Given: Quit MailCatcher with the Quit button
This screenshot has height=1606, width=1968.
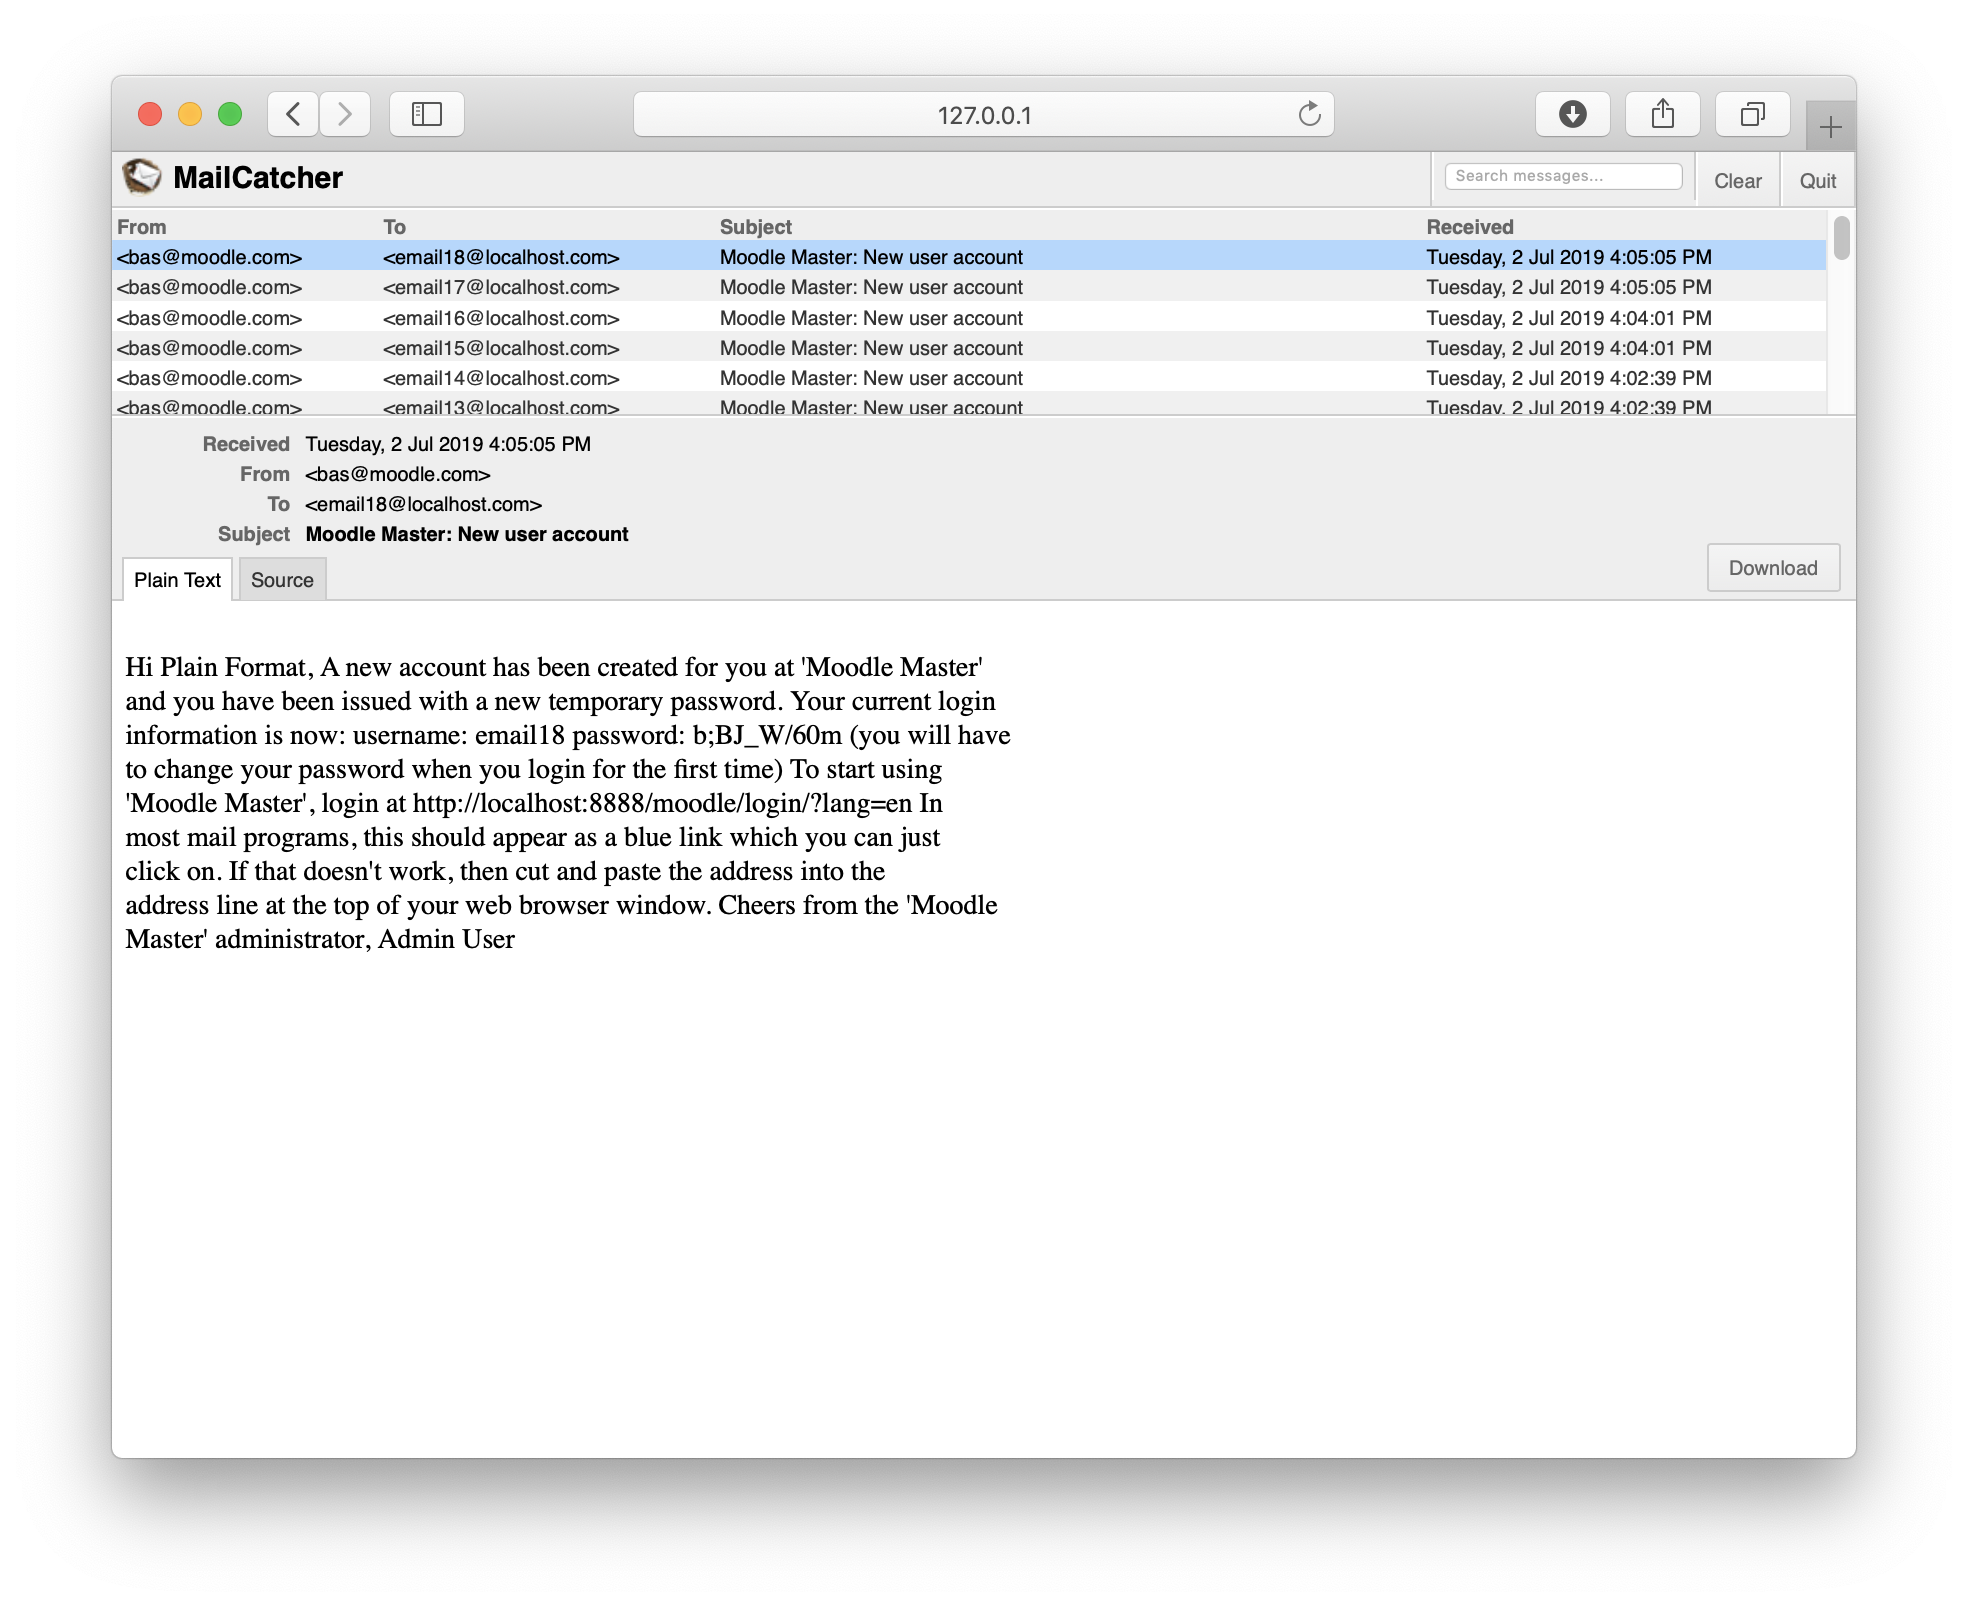Looking at the screenshot, I should click(x=1817, y=181).
